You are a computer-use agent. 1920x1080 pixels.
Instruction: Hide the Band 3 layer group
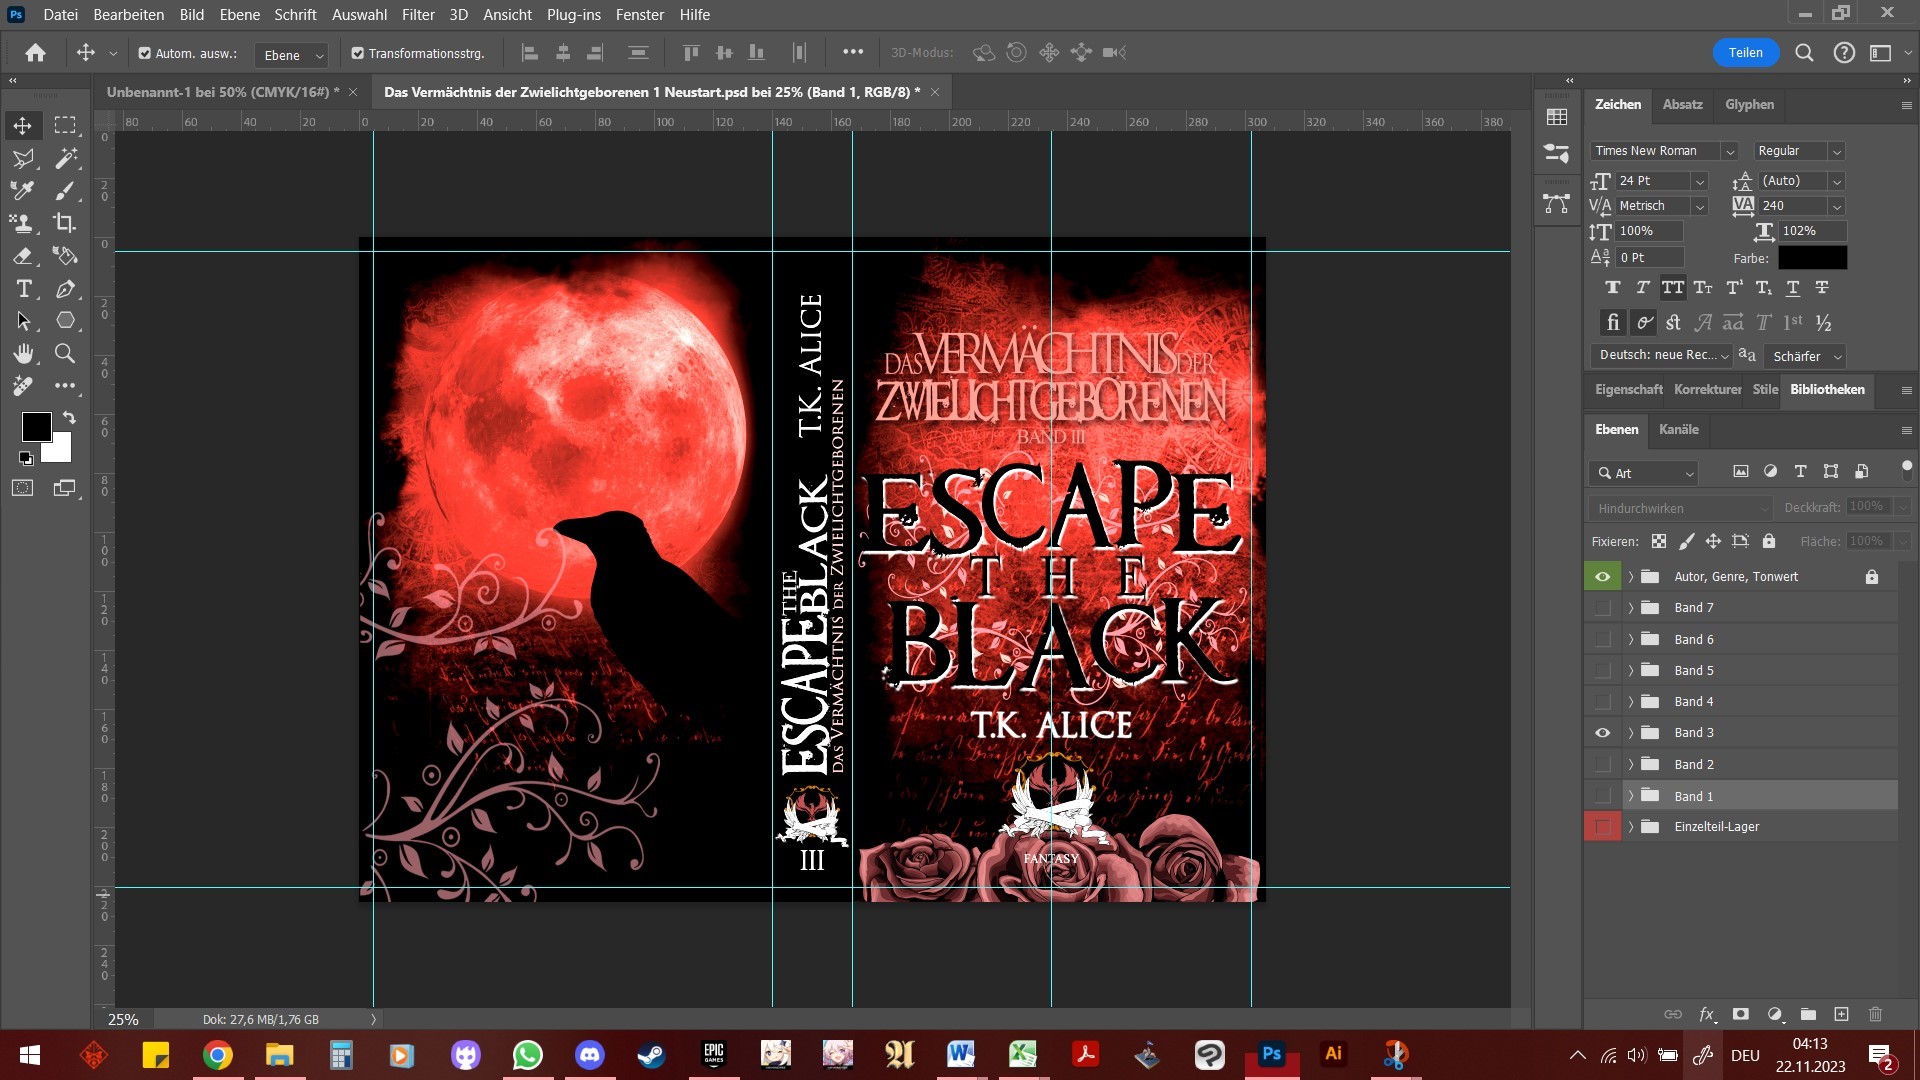(1602, 733)
